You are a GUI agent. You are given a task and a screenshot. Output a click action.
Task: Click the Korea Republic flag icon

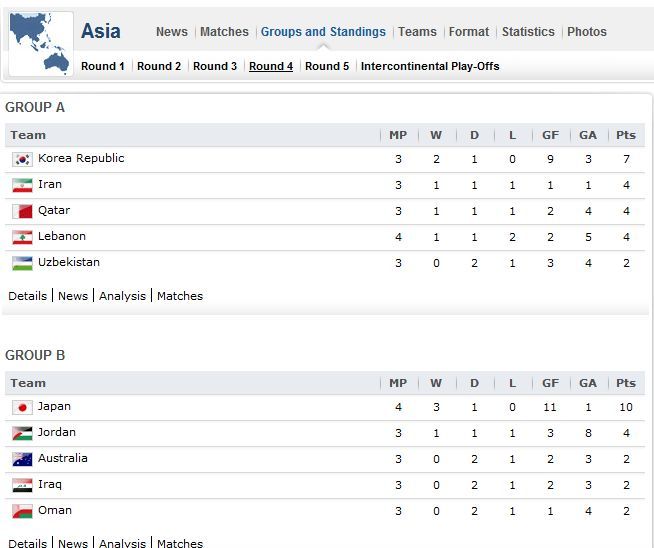click(x=22, y=159)
